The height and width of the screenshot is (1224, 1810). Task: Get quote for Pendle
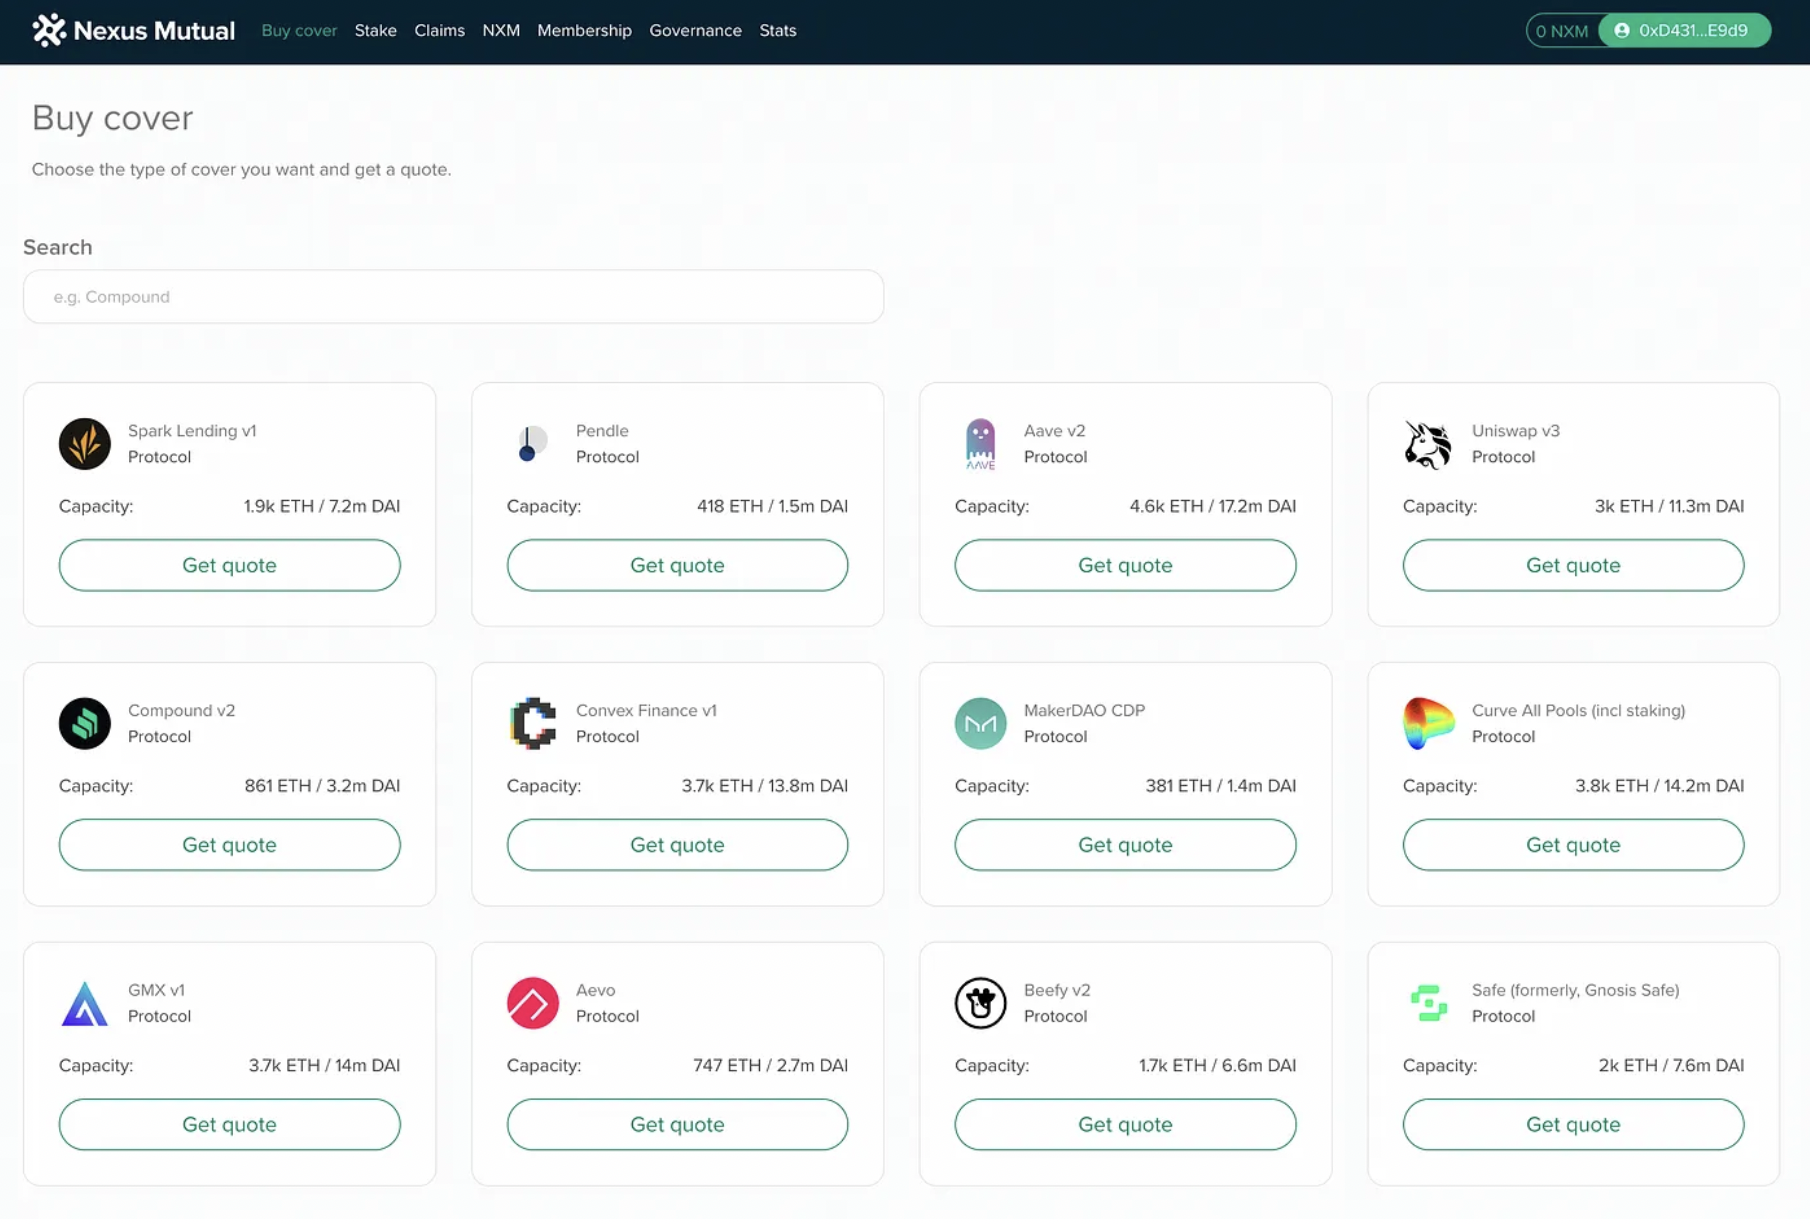pyautogui.click(x=677, y=565)
